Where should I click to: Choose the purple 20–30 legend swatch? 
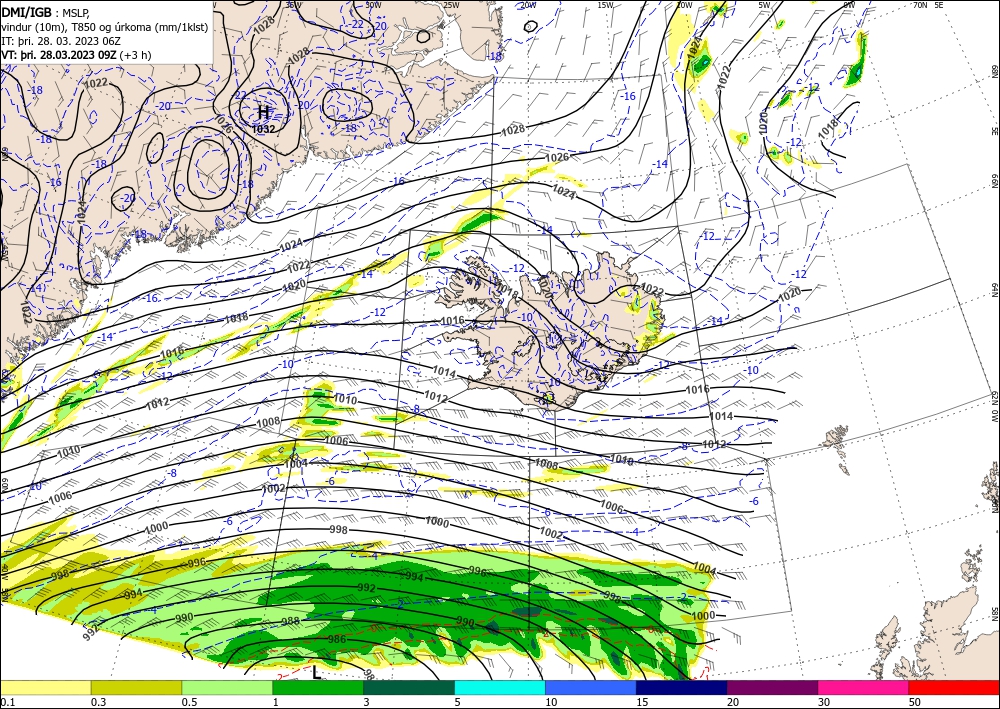(772, 687)
